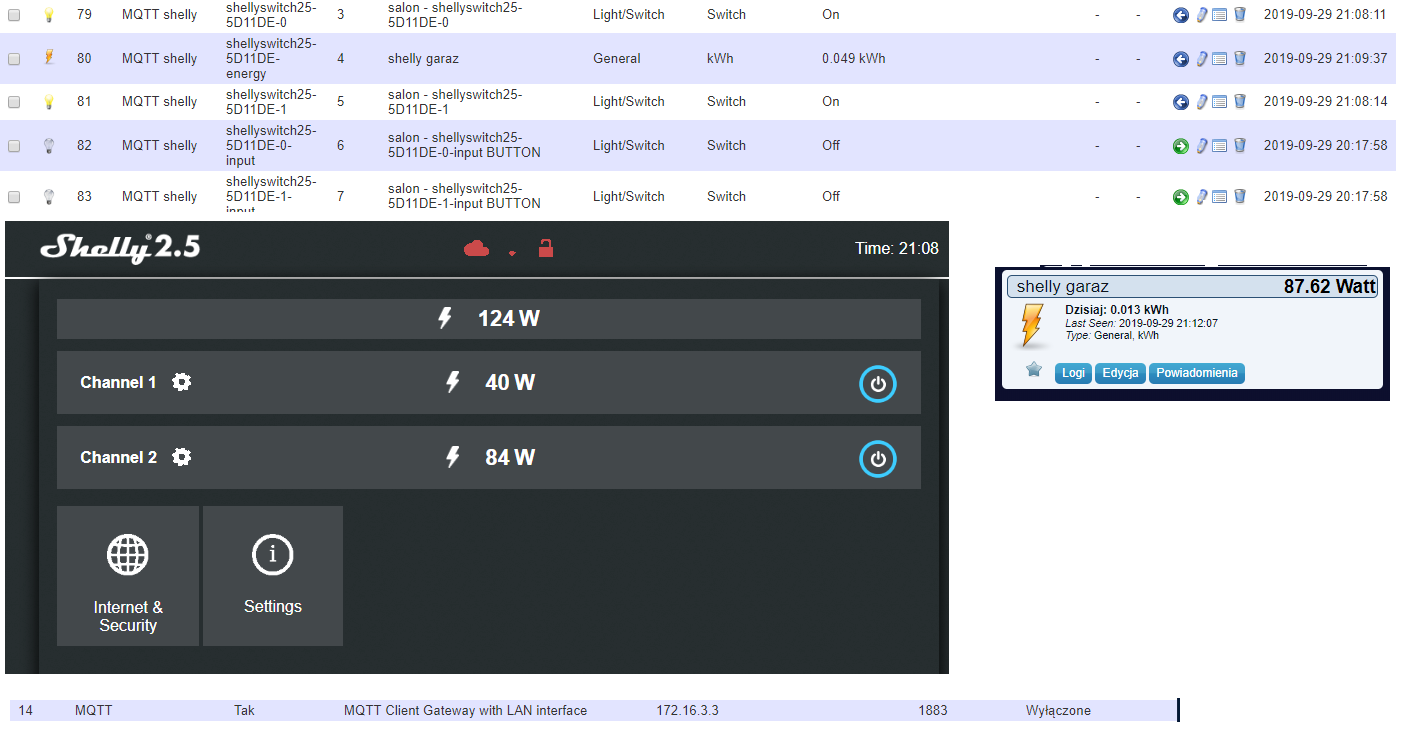Open the Shelly Settings tile
1418x755 pixels.
pyautogui.click(x=273, y=576)
